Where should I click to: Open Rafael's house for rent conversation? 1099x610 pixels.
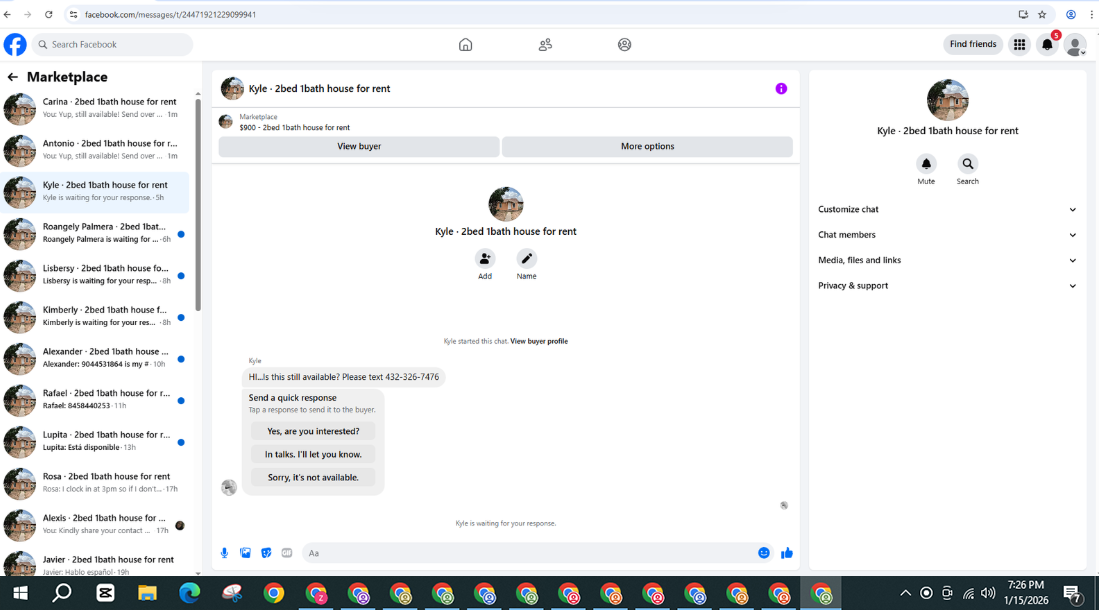95,400
